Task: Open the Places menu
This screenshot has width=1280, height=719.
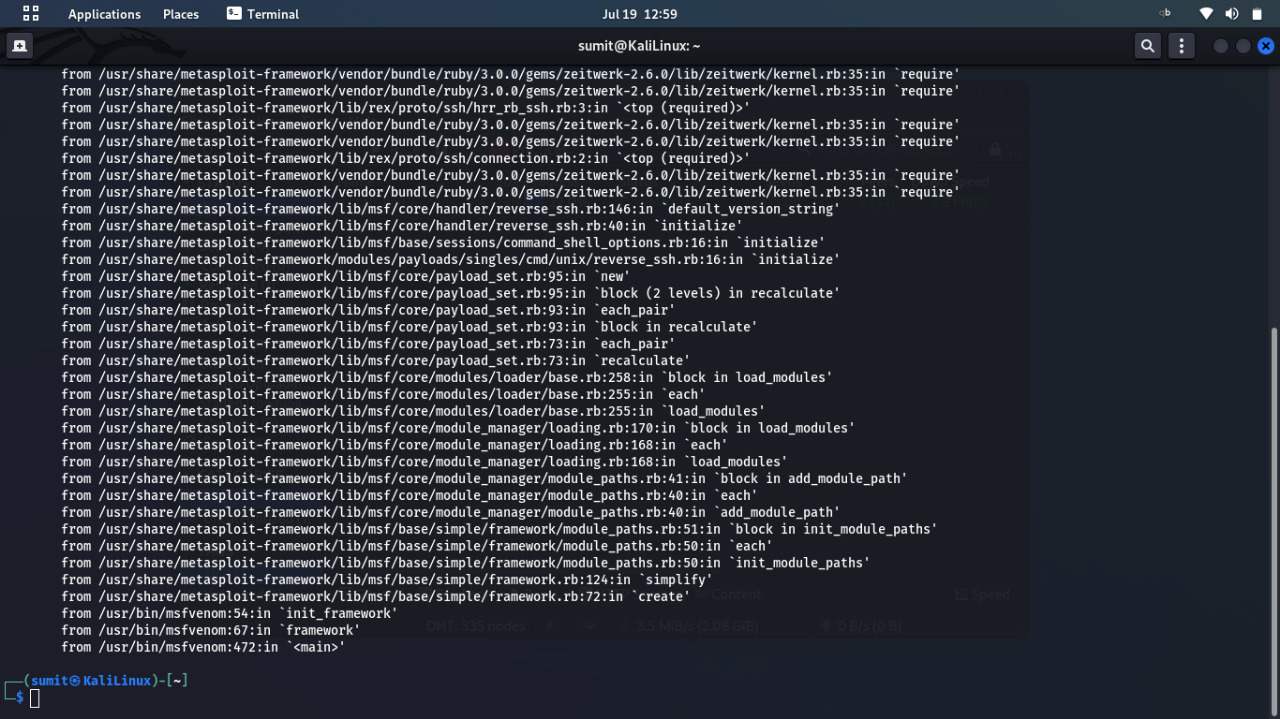Action: coord(181,14)
